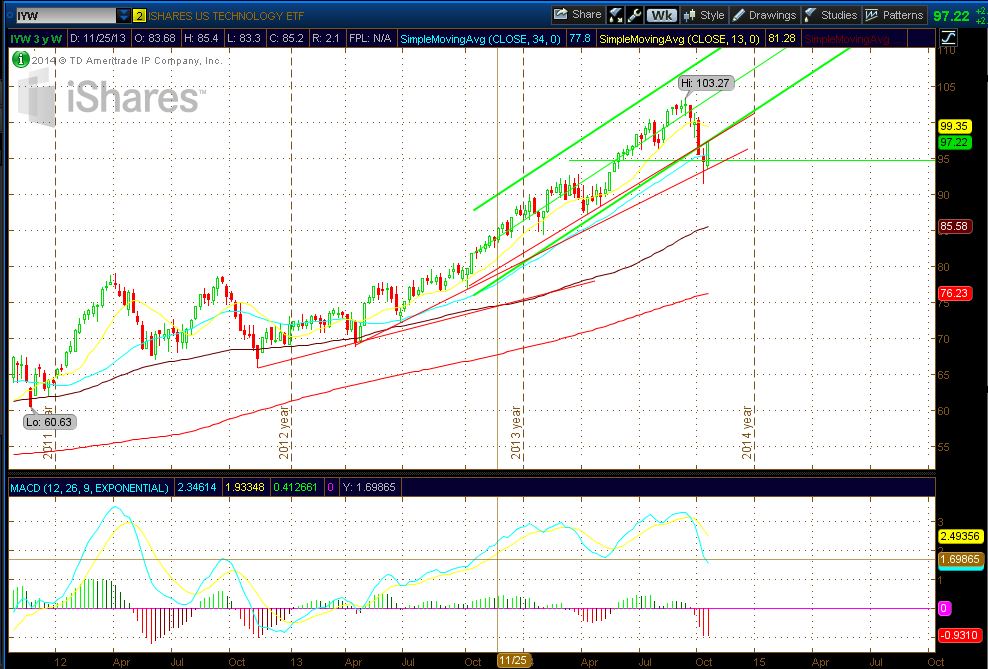Click the IYW 3 y W aggregation label

pyautogui.click(x=37, y=39)
